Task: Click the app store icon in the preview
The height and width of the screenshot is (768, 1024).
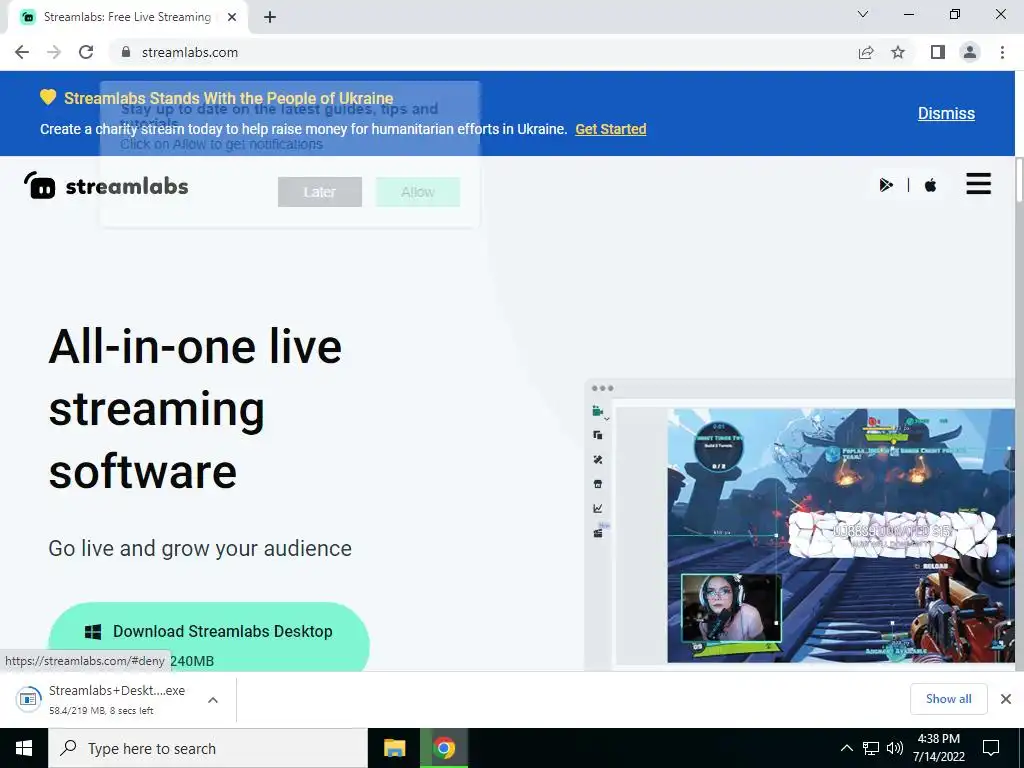Action: (x=598, y=484)
